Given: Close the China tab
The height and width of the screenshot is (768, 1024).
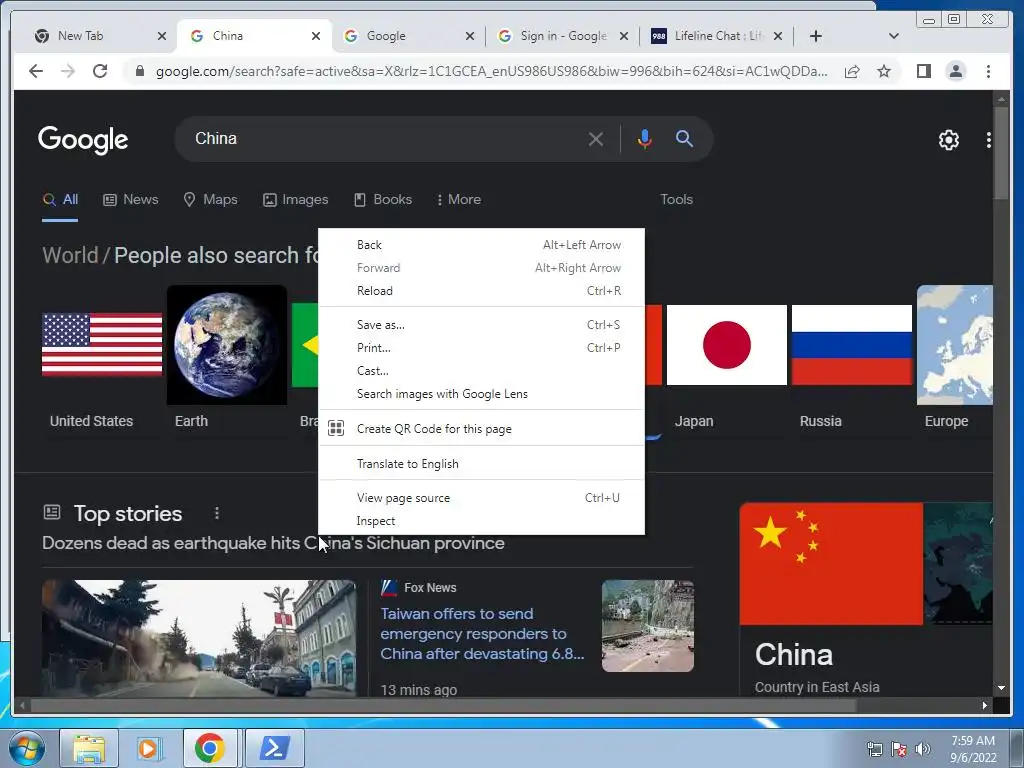Looking at the screenshot, I should coord(316,36).
